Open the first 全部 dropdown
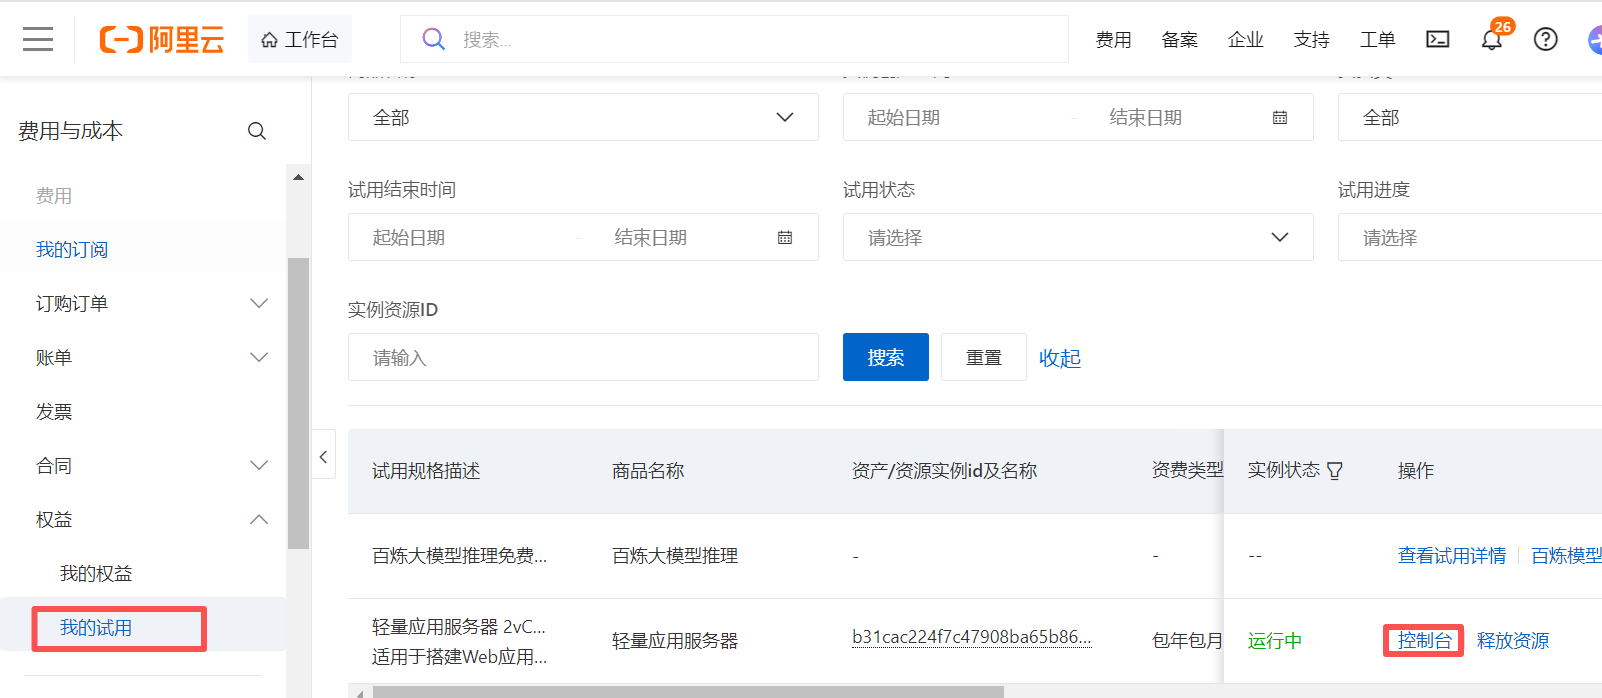 coord(583,117)
